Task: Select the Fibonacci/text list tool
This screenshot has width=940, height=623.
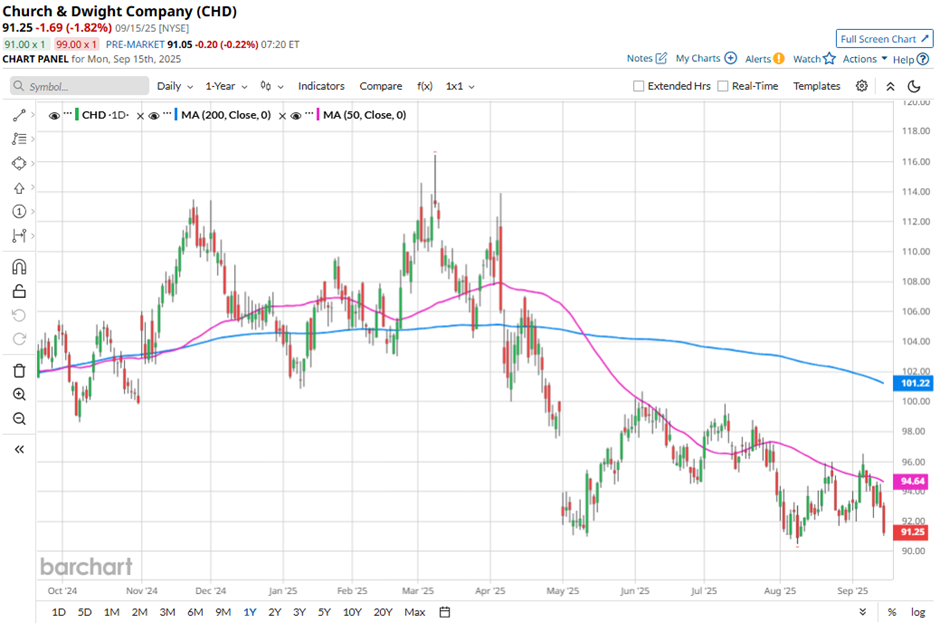Action: tap(19, 139)
